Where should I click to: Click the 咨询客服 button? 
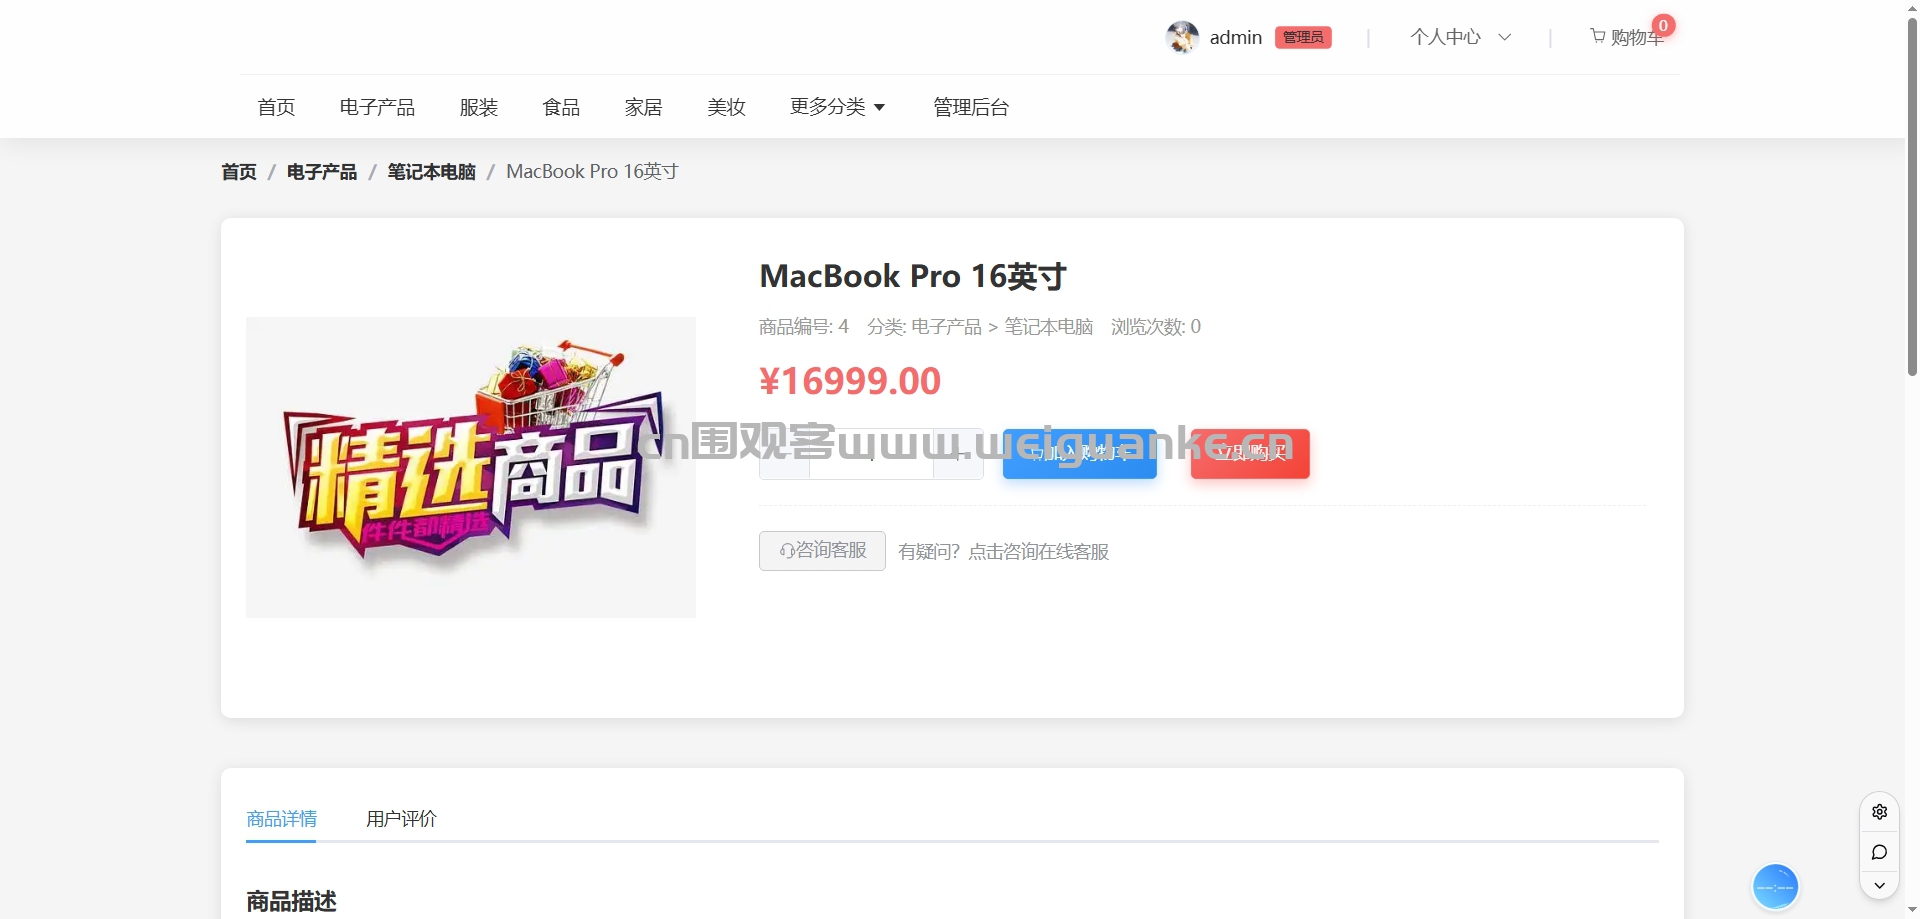822,551
